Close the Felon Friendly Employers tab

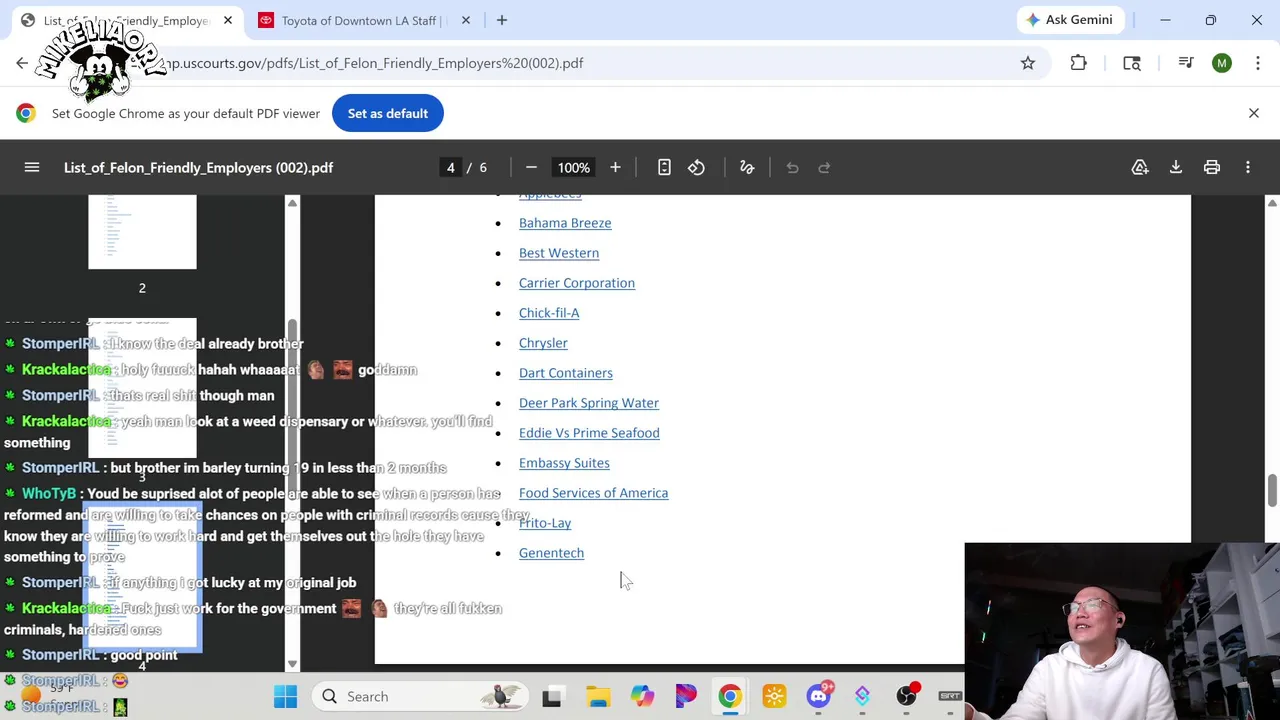[228, 20]
